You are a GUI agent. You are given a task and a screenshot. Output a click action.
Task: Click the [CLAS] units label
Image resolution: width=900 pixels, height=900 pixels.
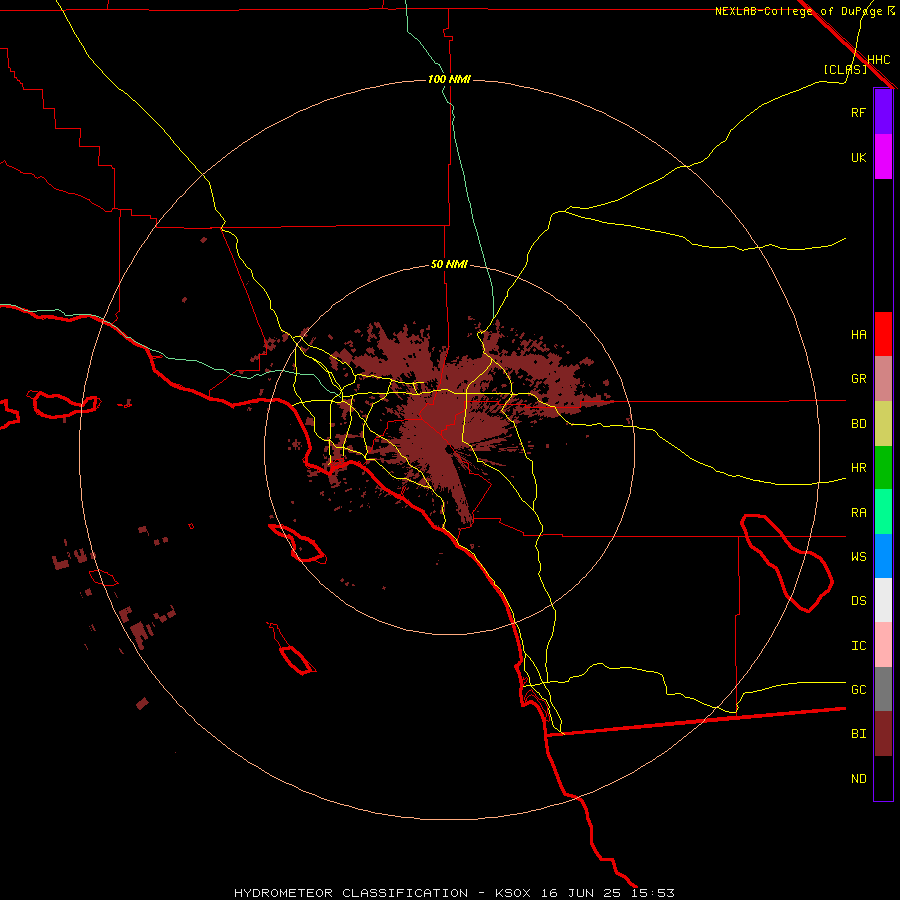(845, 69)
